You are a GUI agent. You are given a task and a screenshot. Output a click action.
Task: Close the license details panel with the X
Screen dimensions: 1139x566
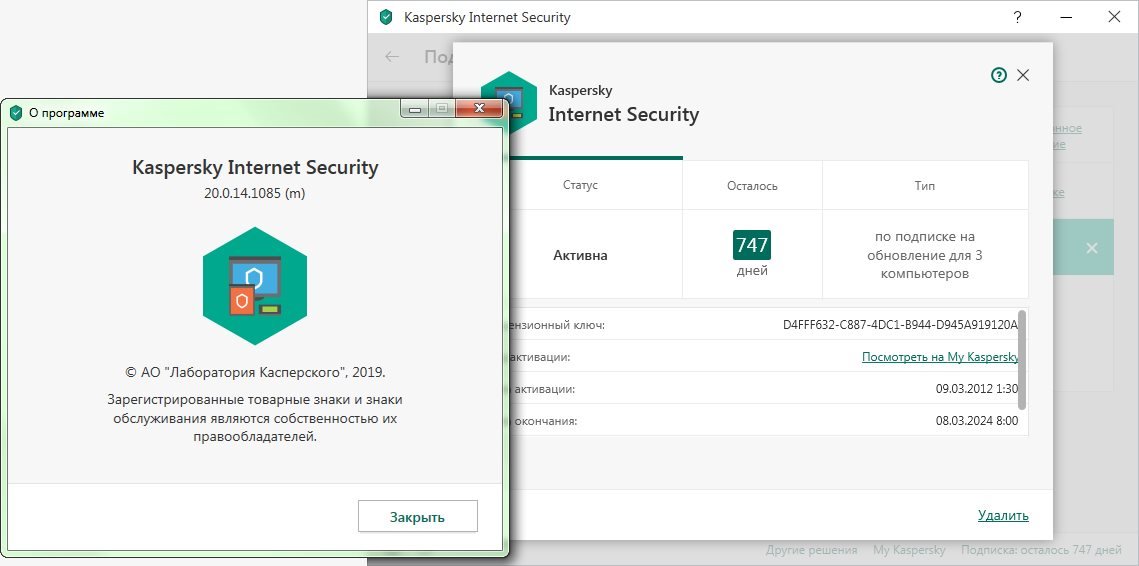1024,75
